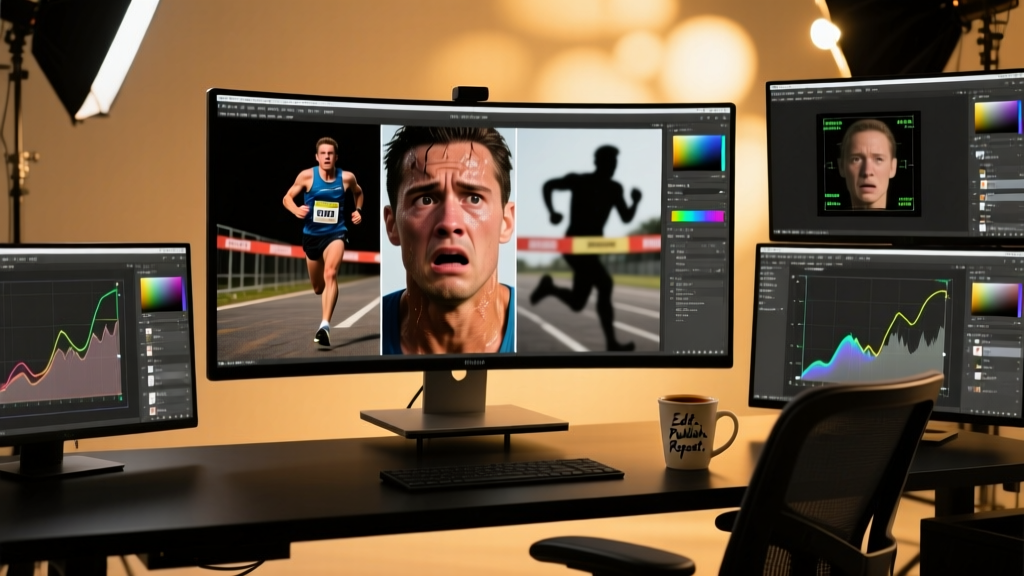Click cyan vertical strip beside center color field

coord(723,153)
